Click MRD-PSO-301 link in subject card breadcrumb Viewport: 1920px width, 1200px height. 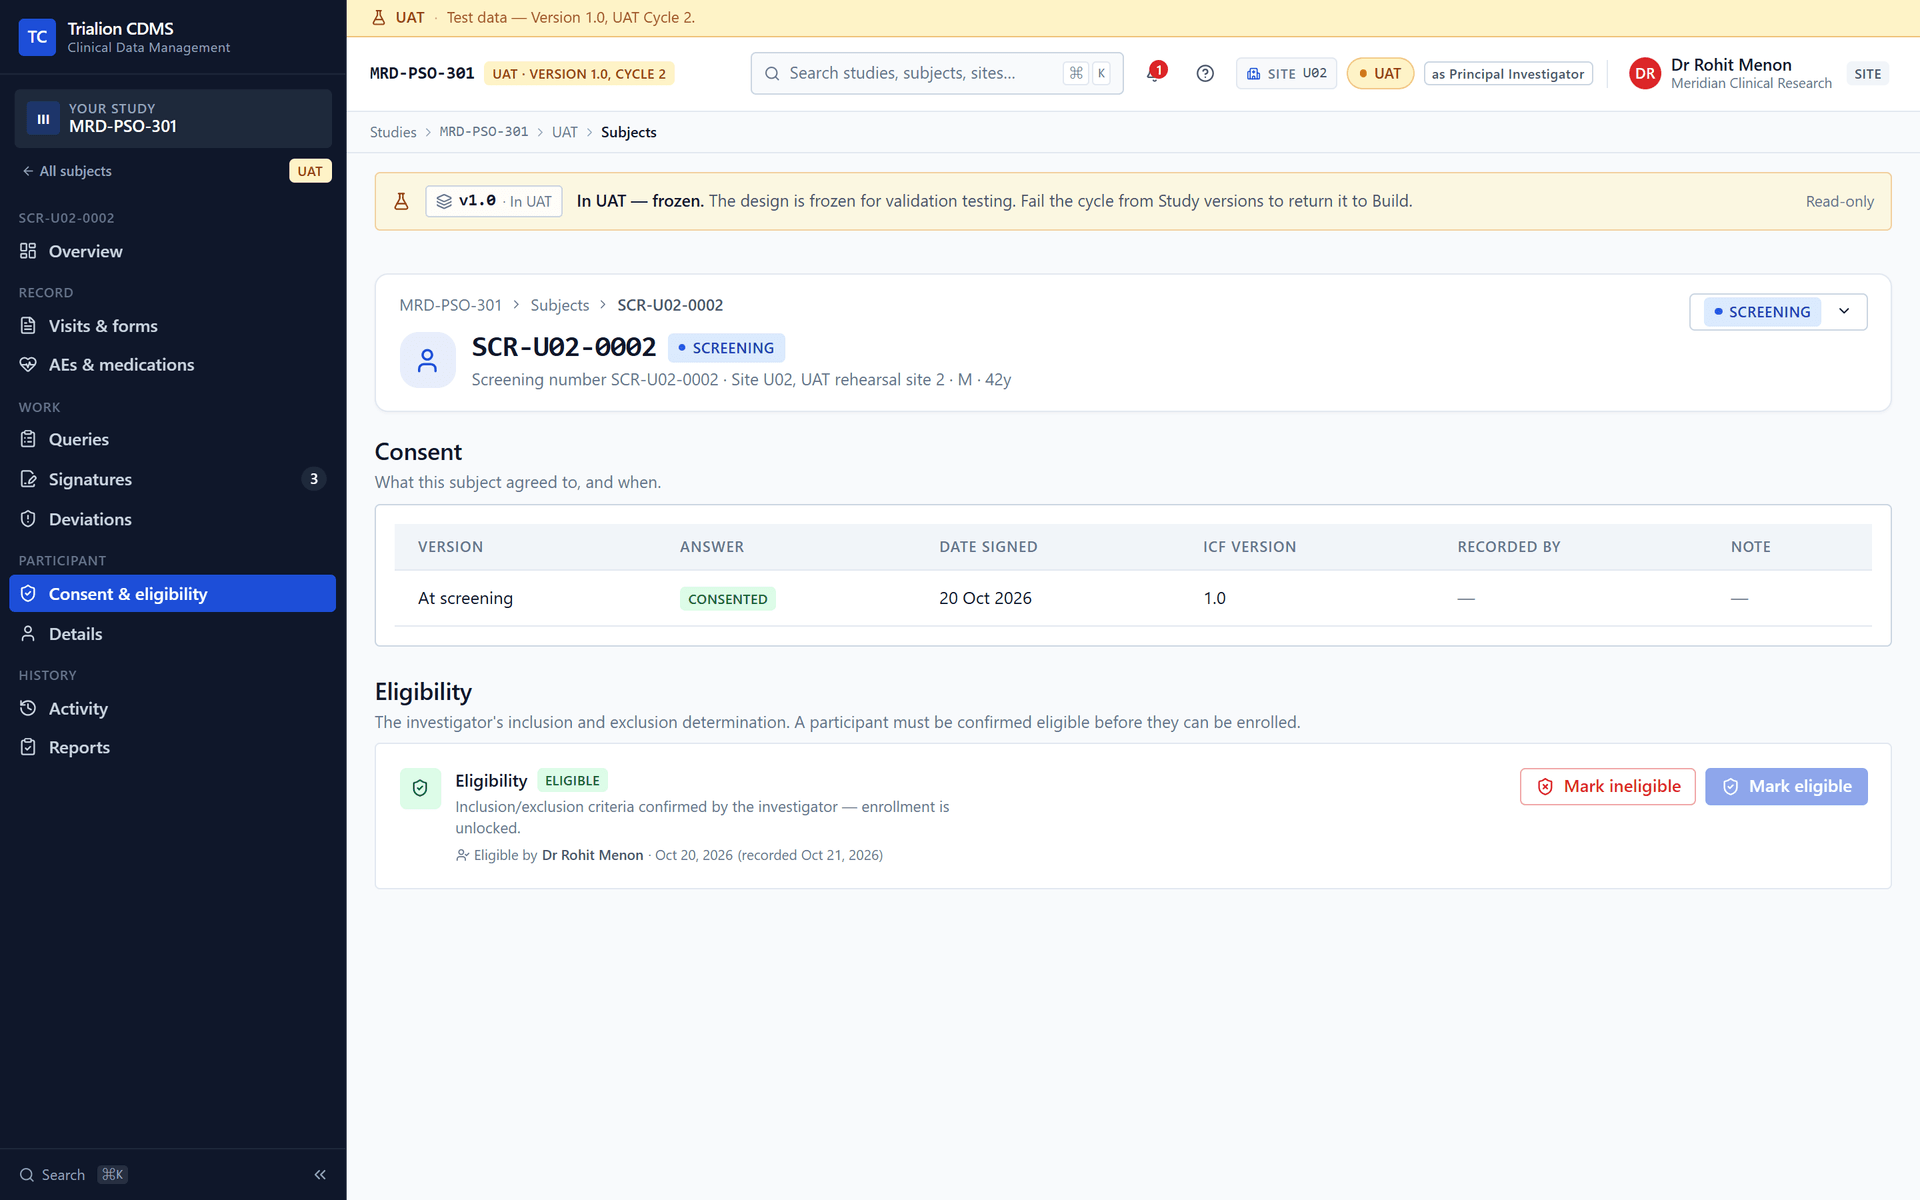(450, 305)
